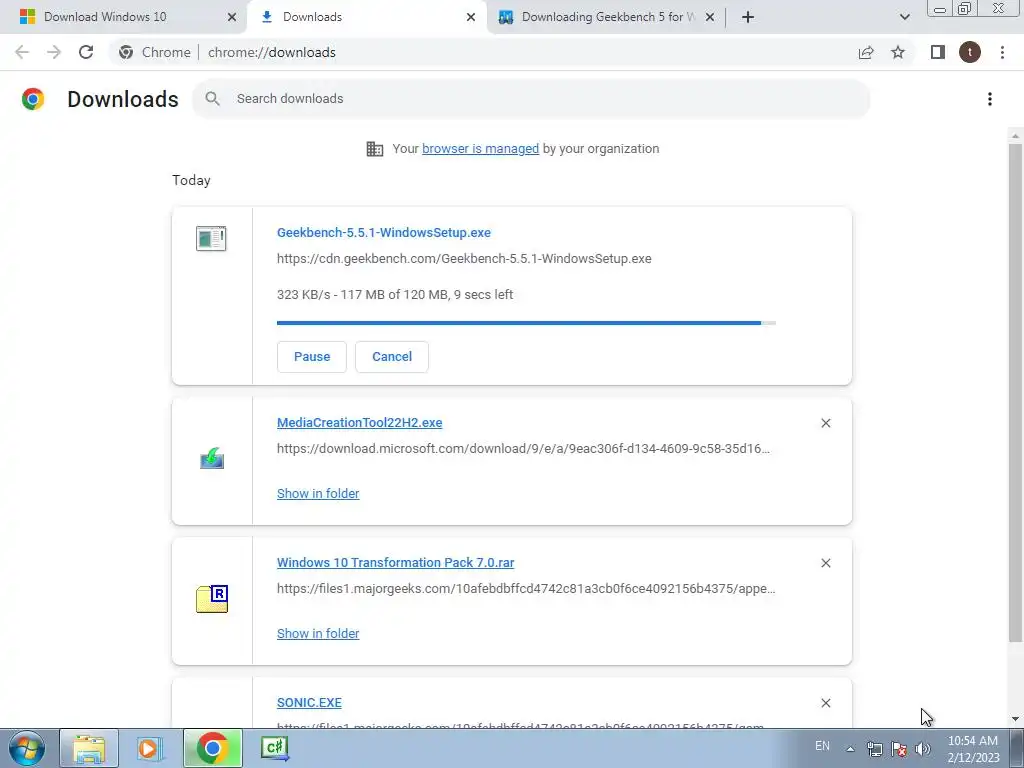Open Chrome's three-dot menu
Screen dimensions: 1024x768
[1002, 52]
